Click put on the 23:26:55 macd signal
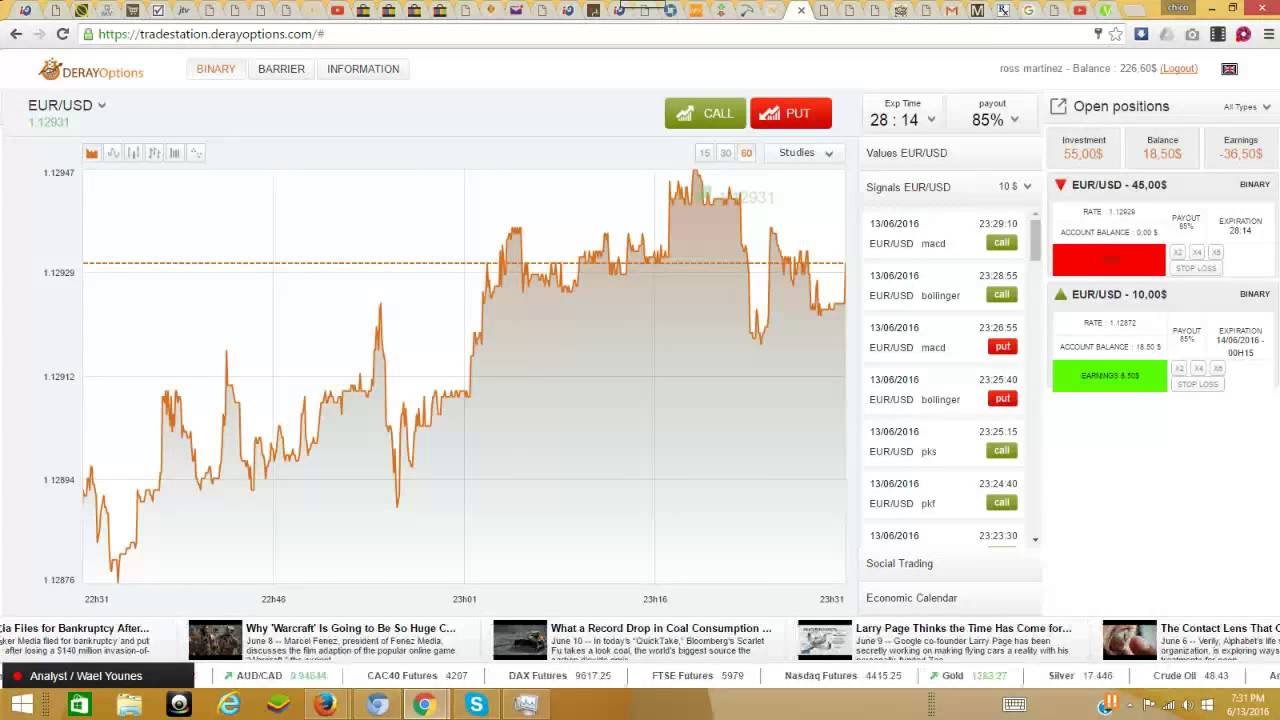 (x=1002, y=347)
